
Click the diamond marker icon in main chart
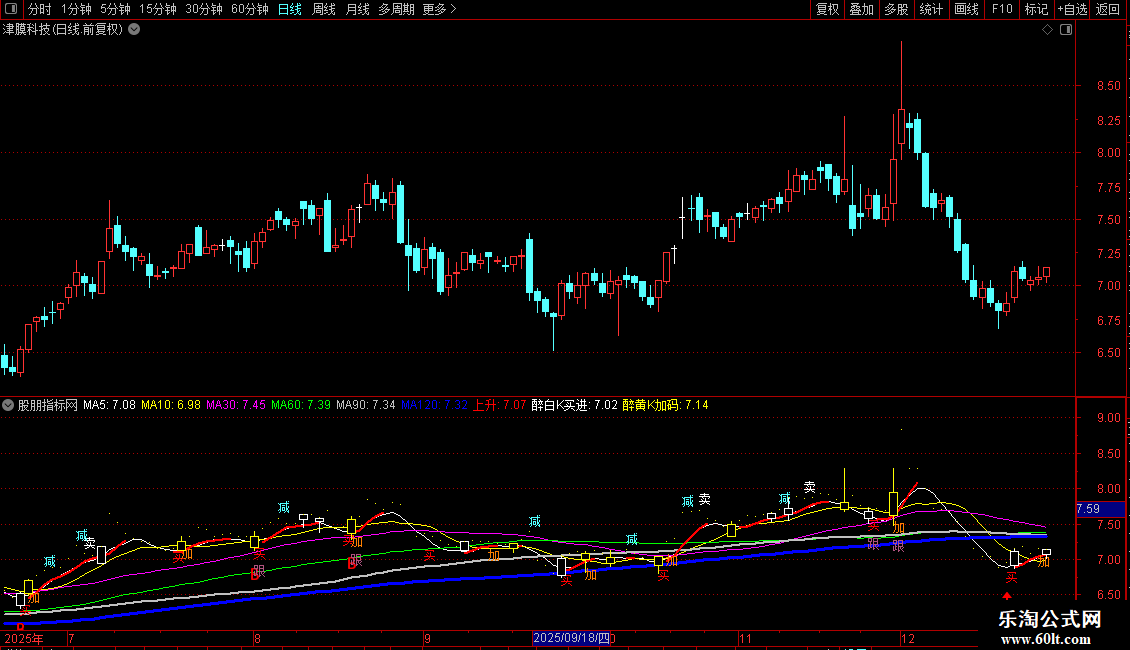click(x=1048, y=30)
